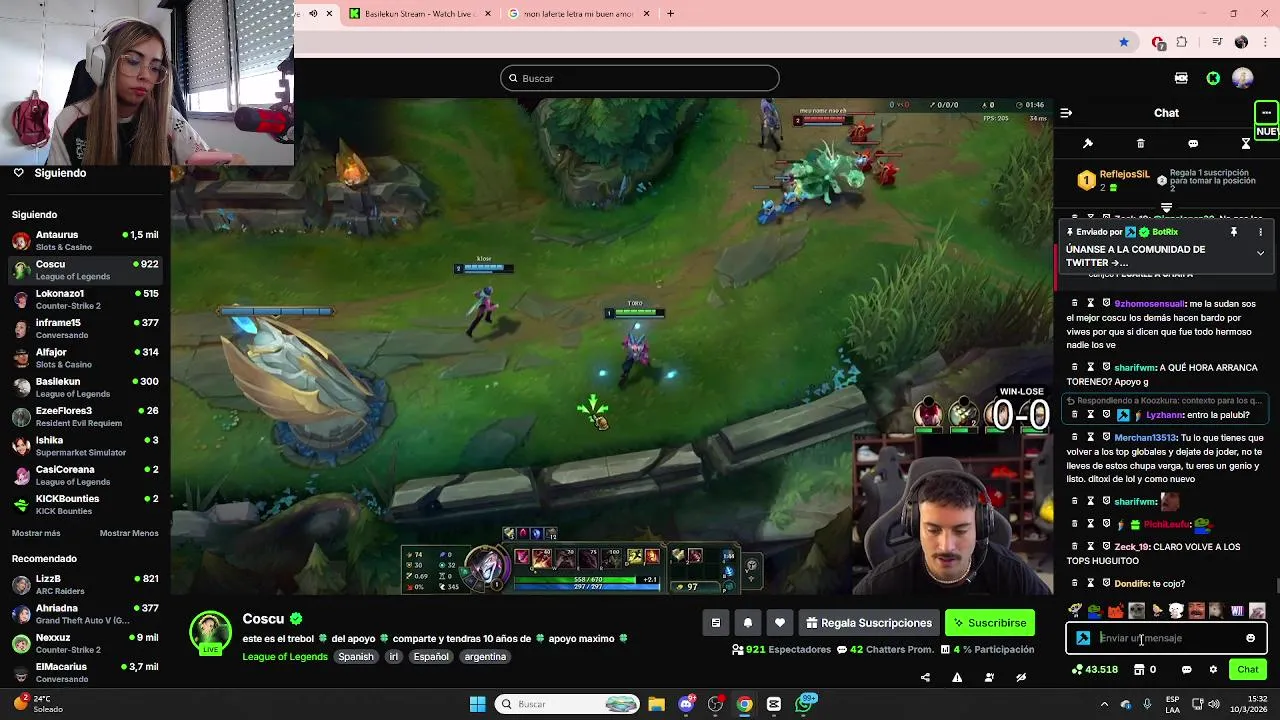Open LizzB recommended channel
Viewport: 1280px width, 720px height.
pos(85,584)
